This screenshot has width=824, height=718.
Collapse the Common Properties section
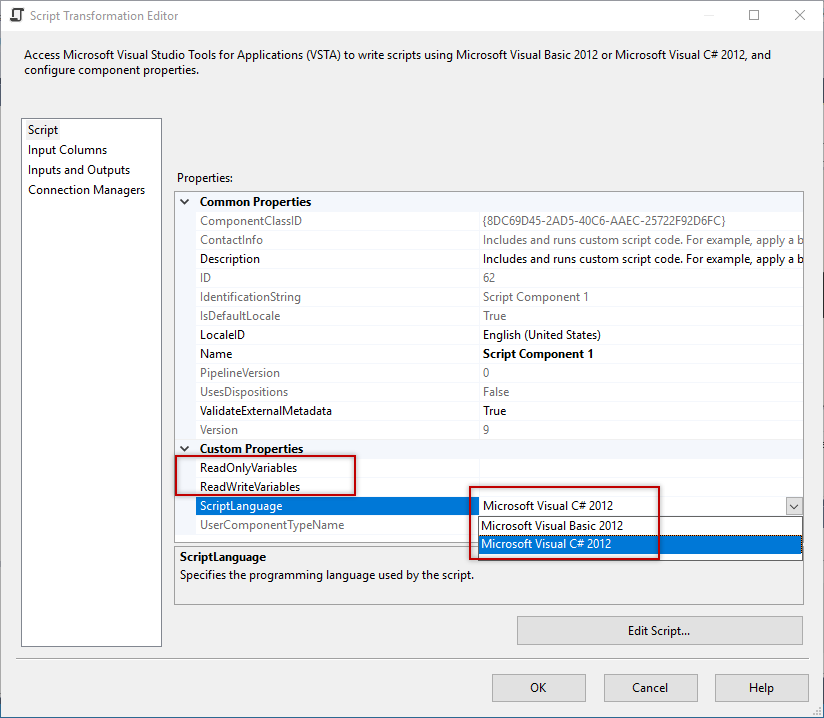point(184,201)
